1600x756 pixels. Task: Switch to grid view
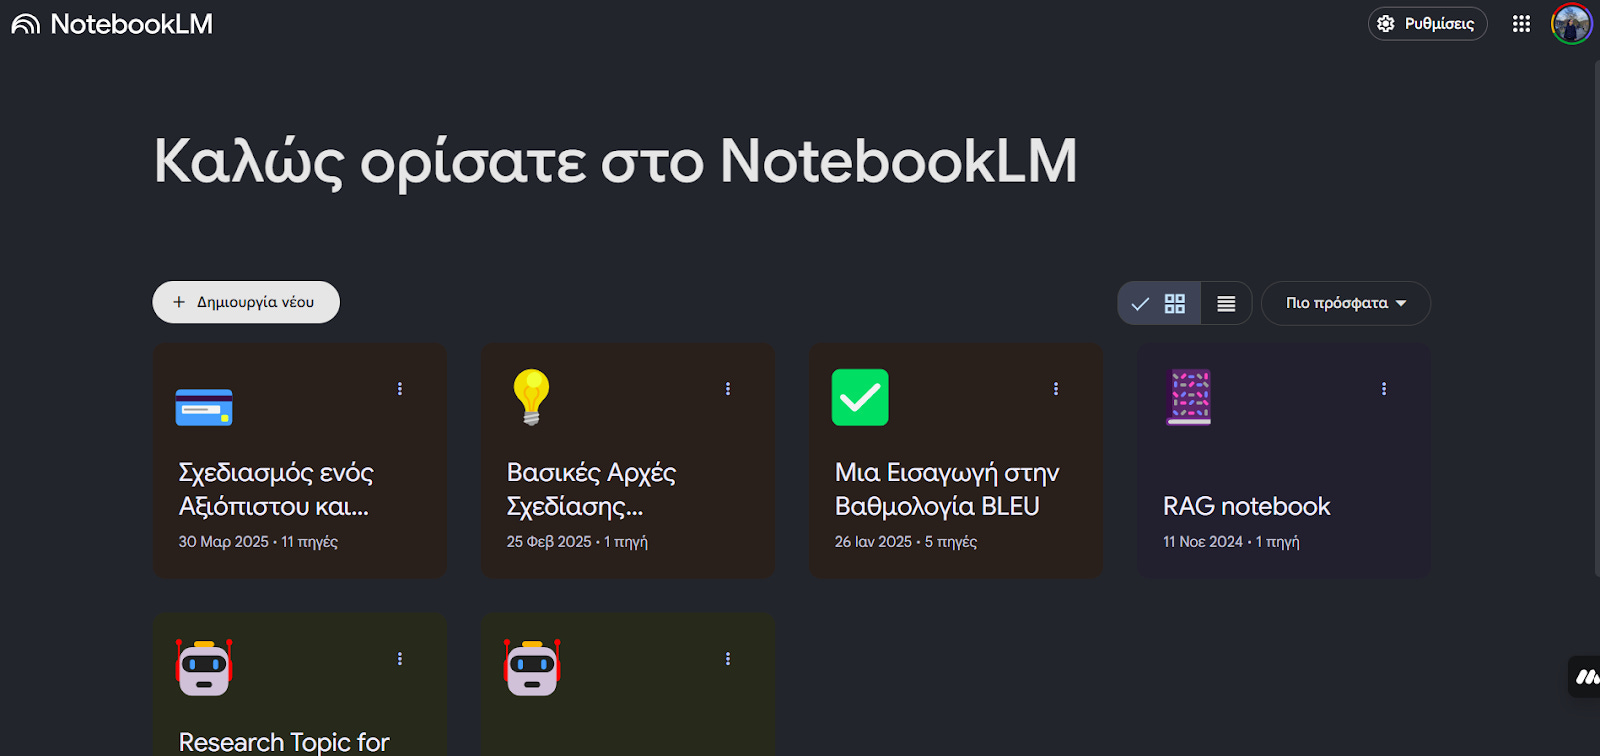click(x=1159, y=303)
